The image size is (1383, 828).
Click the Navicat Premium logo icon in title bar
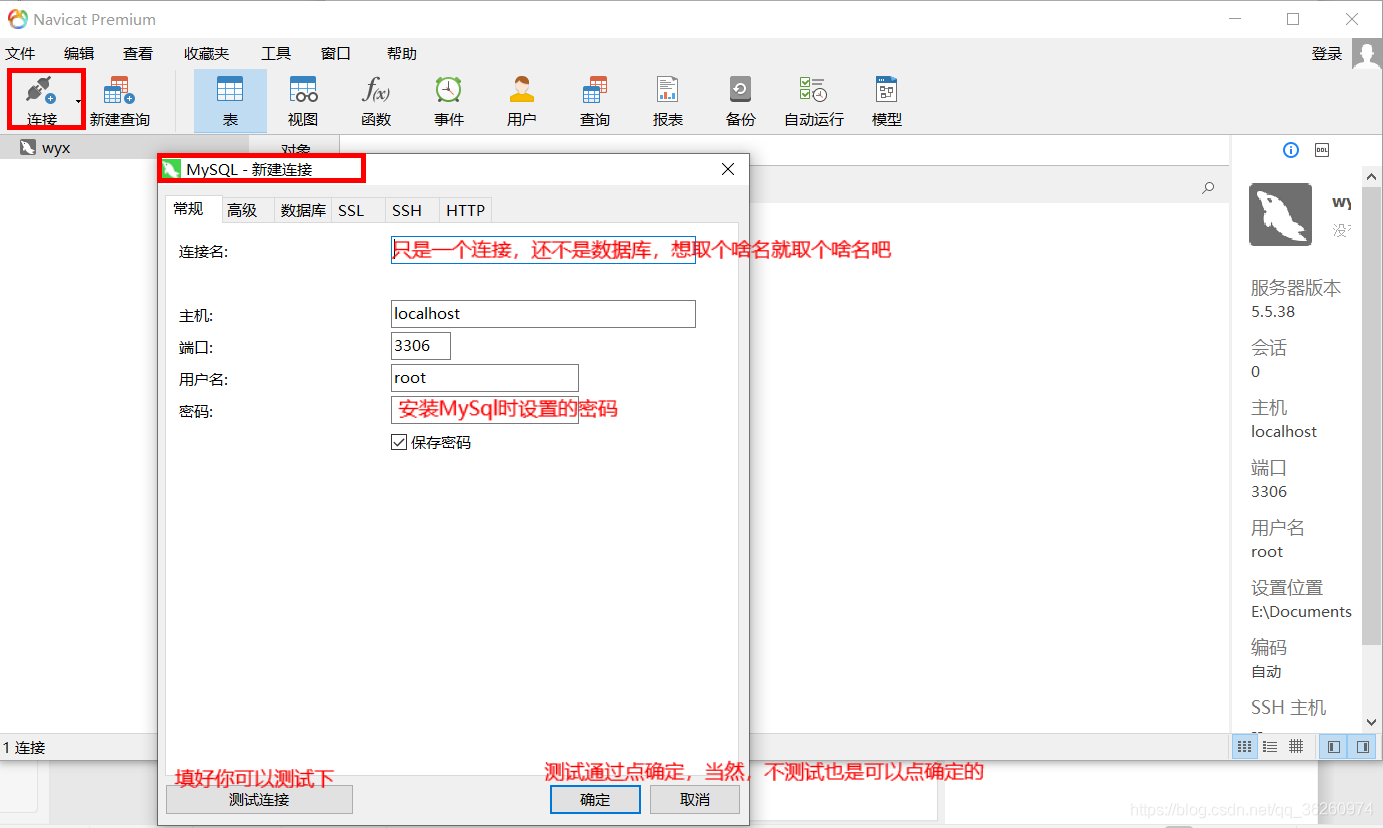tap(17, 19)
